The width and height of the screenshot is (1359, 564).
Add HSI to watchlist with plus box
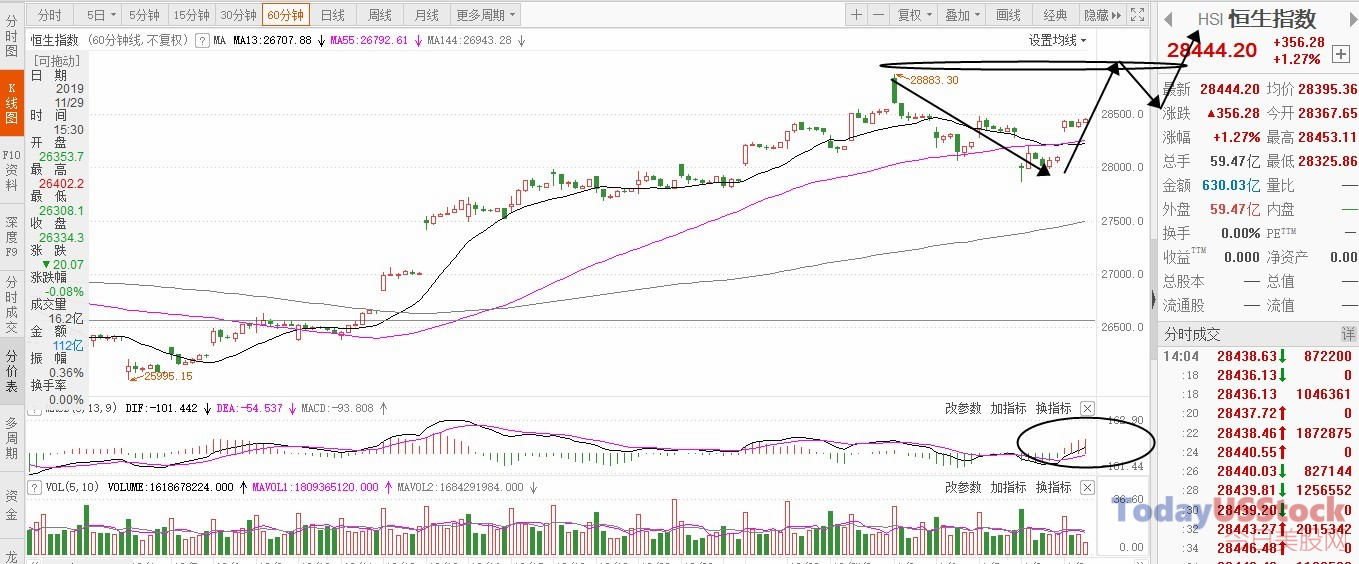(1340, 53)
